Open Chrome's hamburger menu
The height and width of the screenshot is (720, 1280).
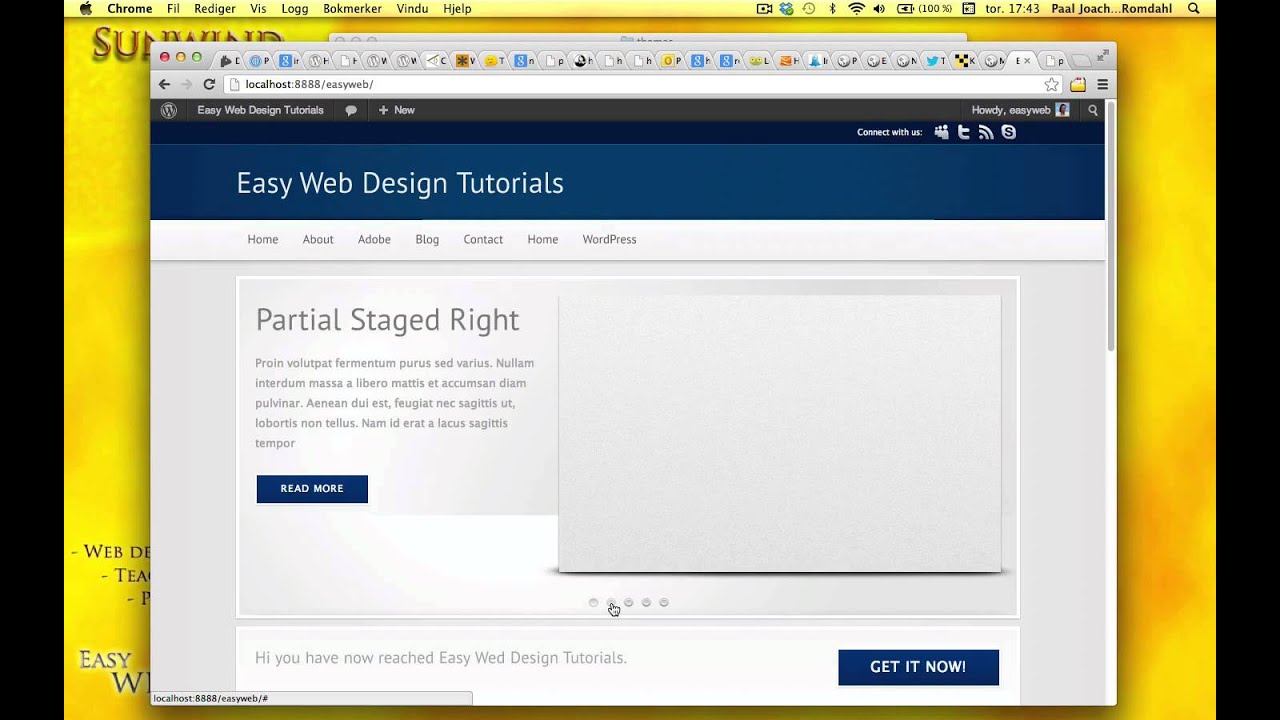1103,85
